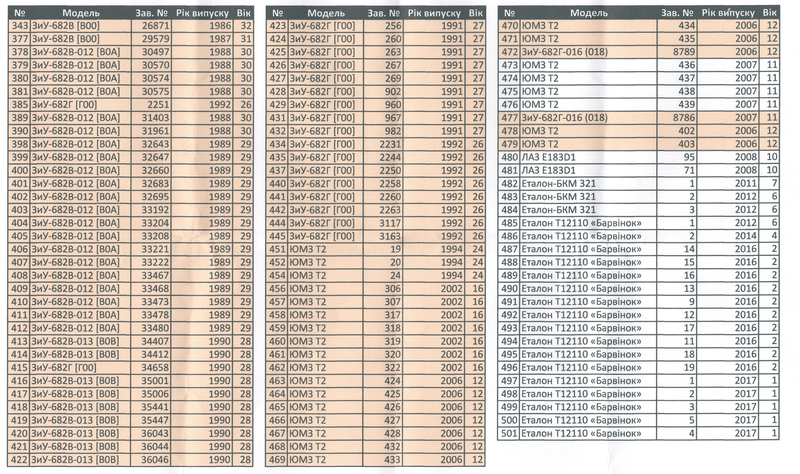Click the cell with serial number 26871
800x474 pixels.
pyautogui.click(x=152, y=26)
